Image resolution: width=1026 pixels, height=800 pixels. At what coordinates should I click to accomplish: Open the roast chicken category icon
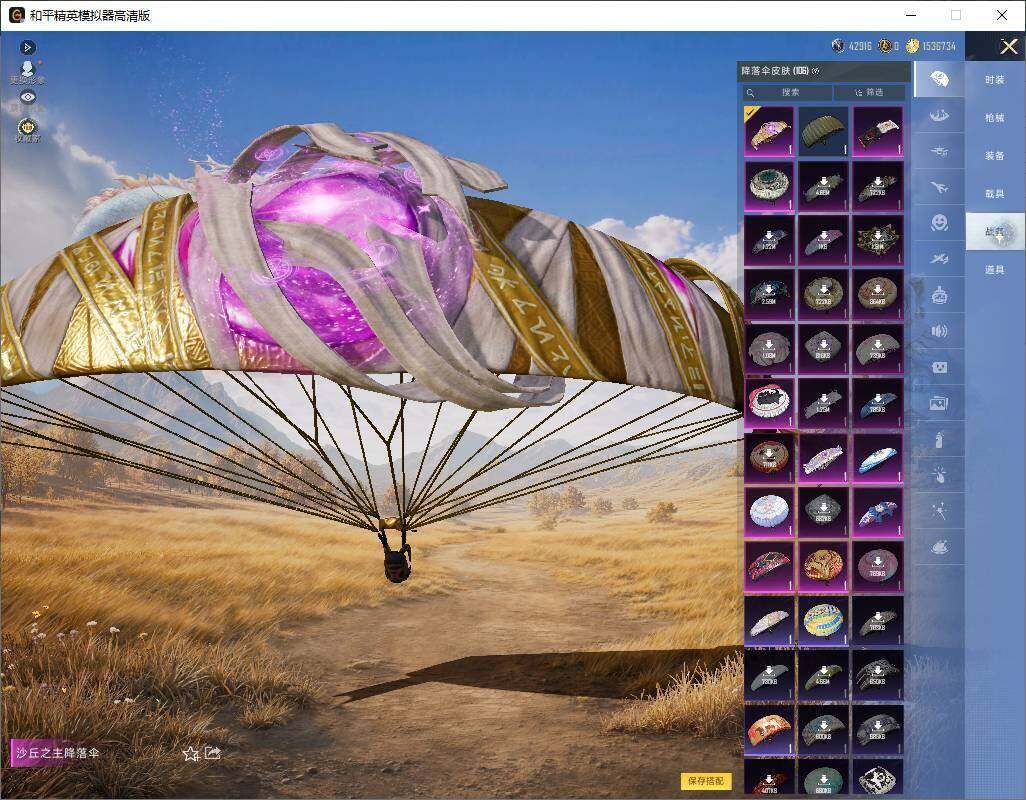939,547
